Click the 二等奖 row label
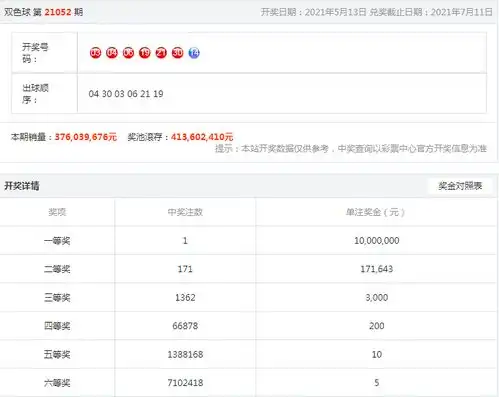 (57, 269)
